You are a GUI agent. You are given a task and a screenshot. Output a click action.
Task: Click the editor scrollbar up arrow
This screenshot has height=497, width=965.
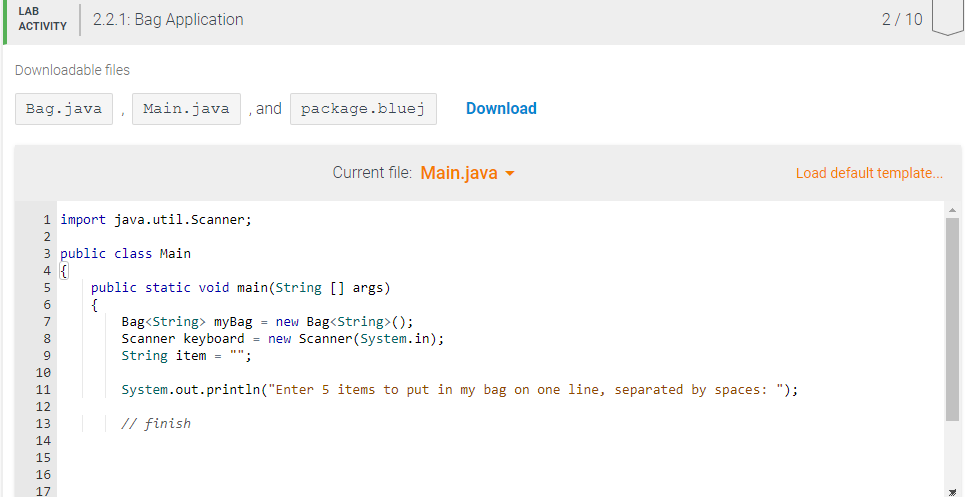[x=952, y=210]
